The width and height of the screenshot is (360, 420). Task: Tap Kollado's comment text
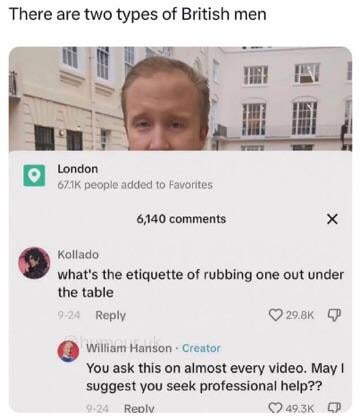[201, 284]
